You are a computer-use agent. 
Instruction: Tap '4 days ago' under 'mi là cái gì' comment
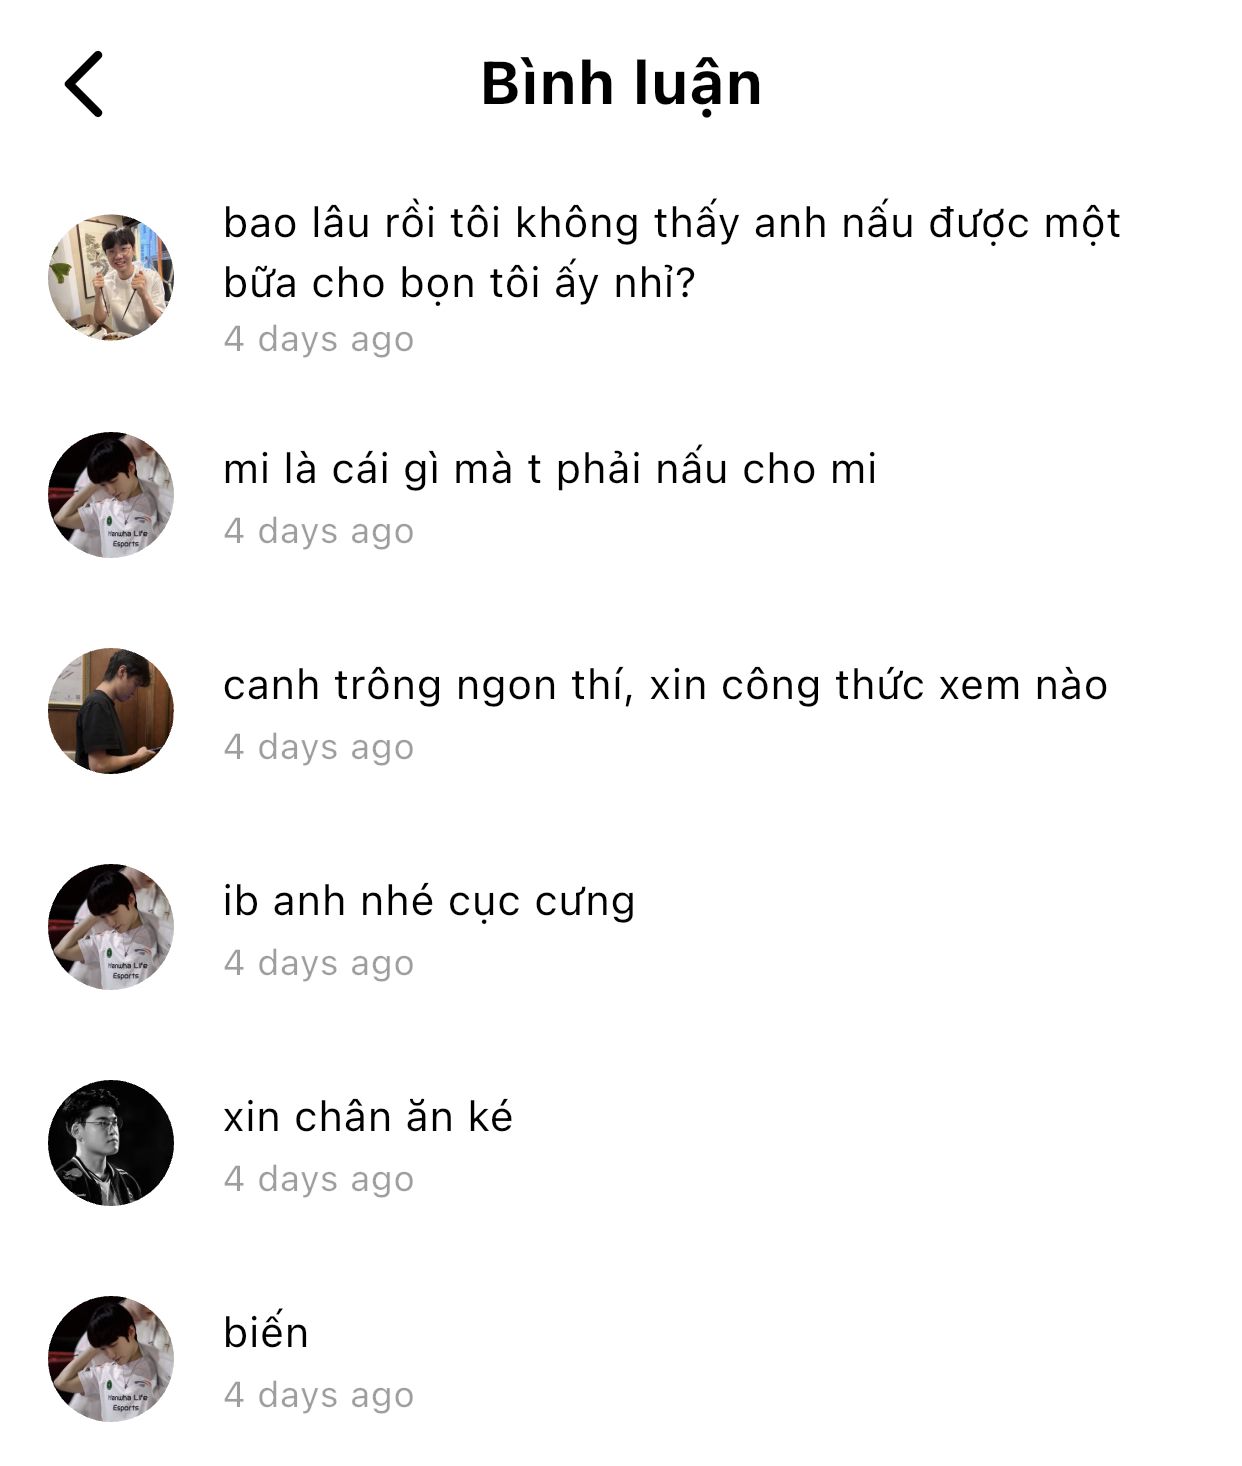click(318, 531)
